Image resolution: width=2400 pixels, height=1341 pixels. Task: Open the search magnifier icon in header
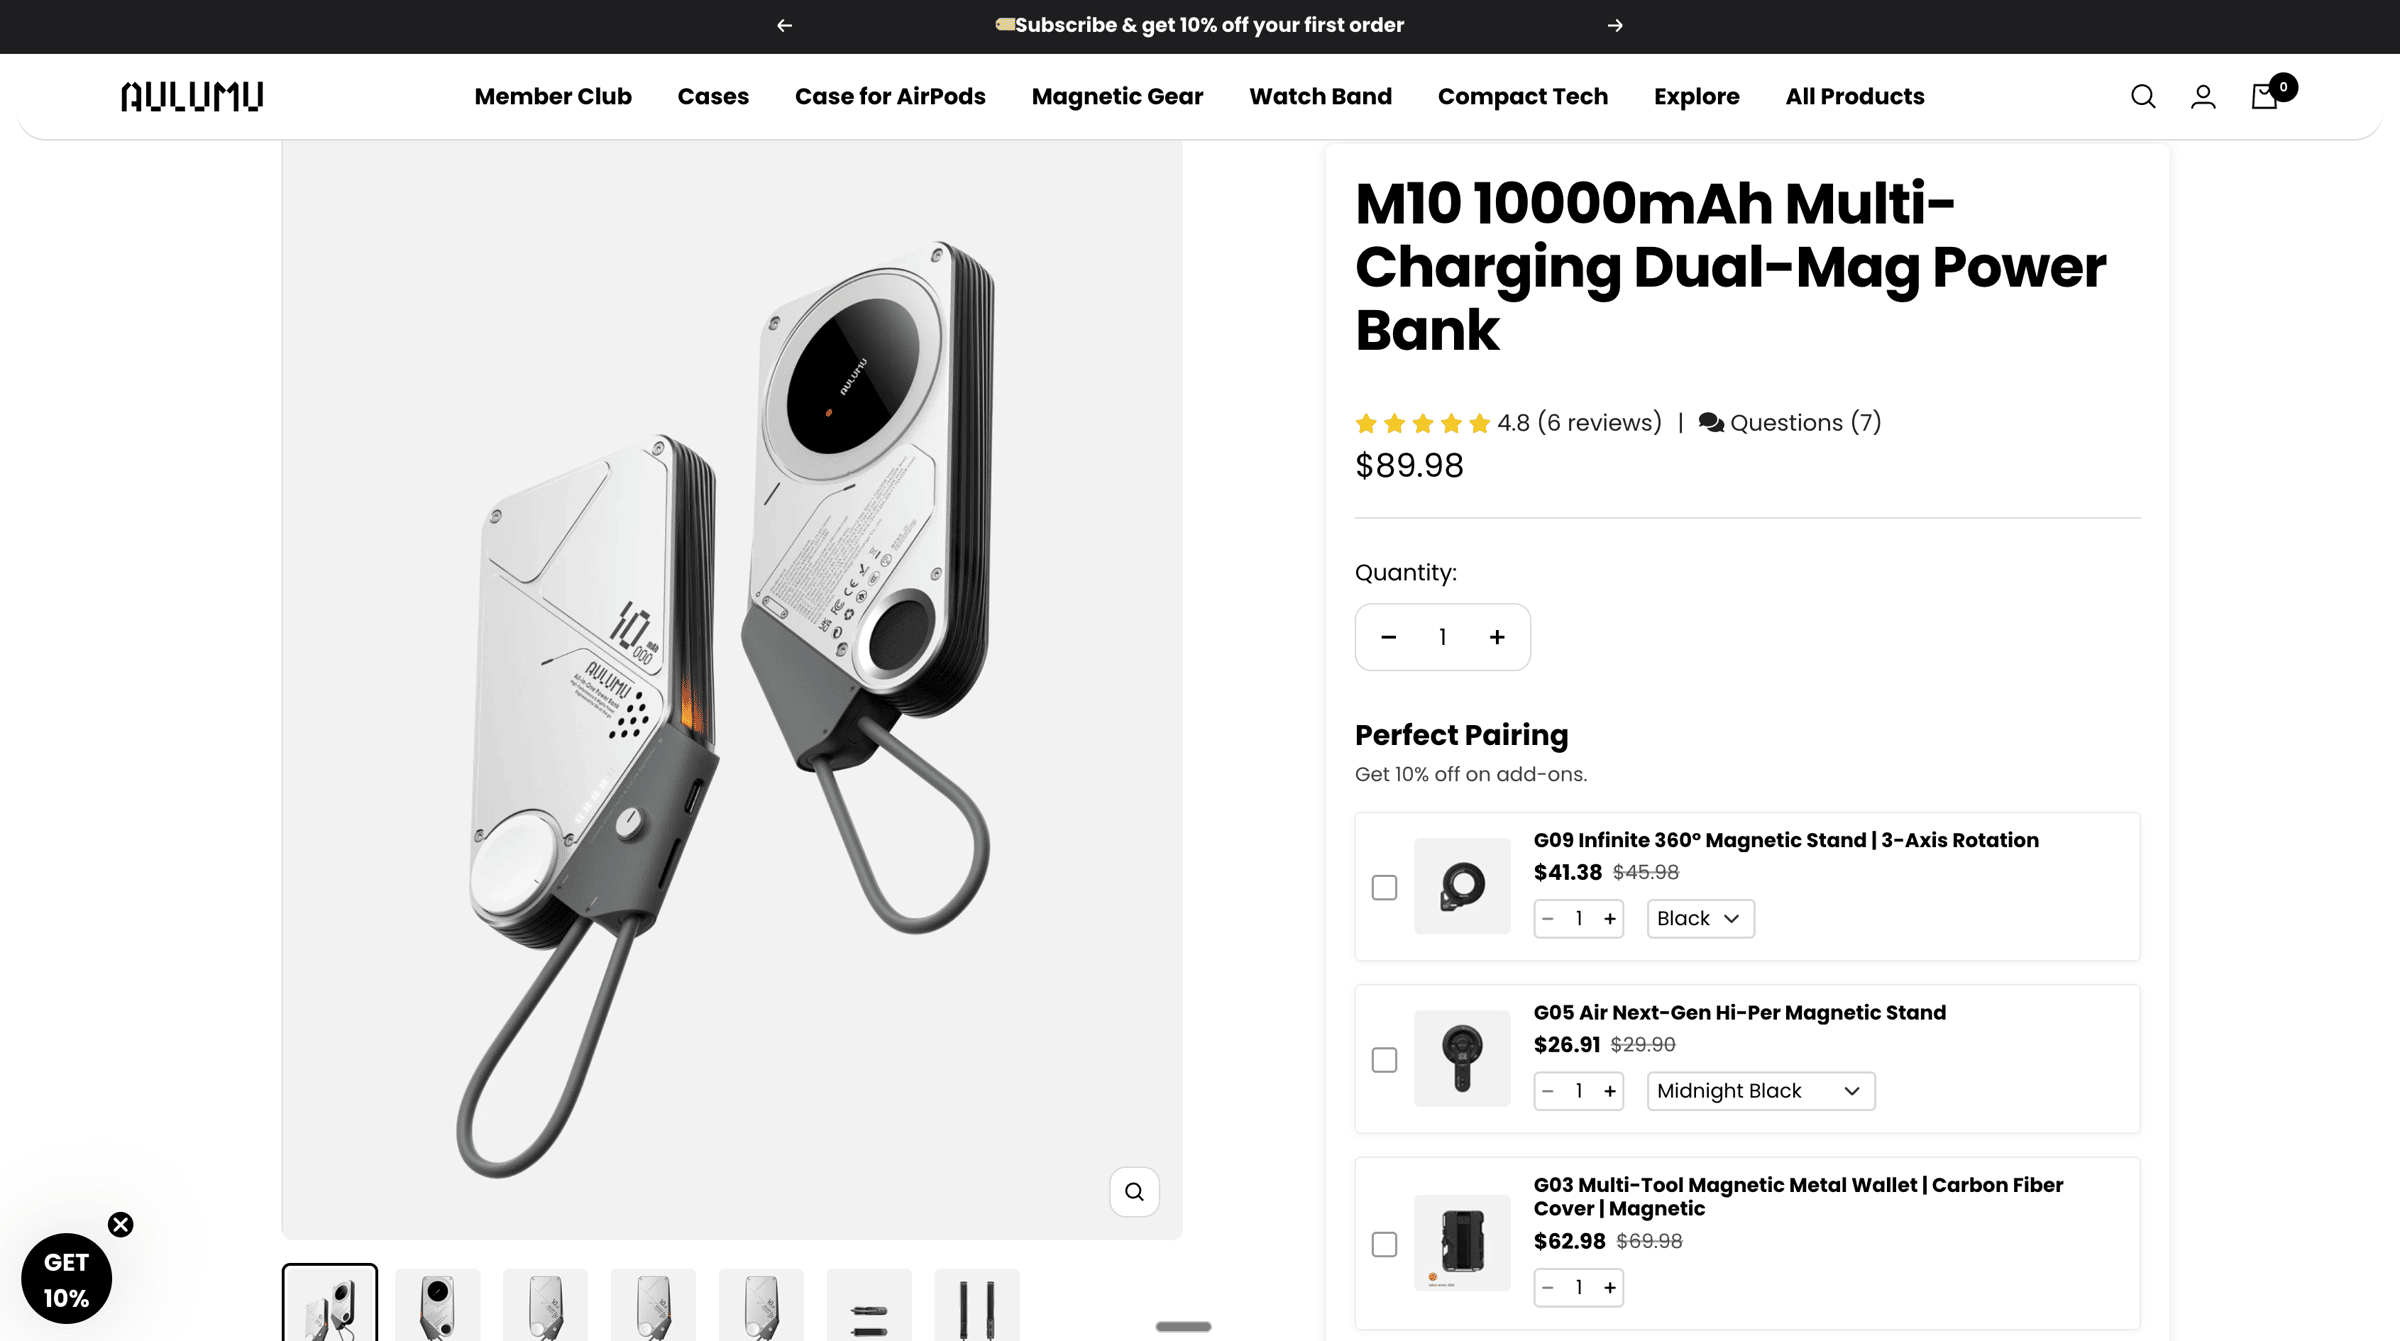pos(2142,97)
